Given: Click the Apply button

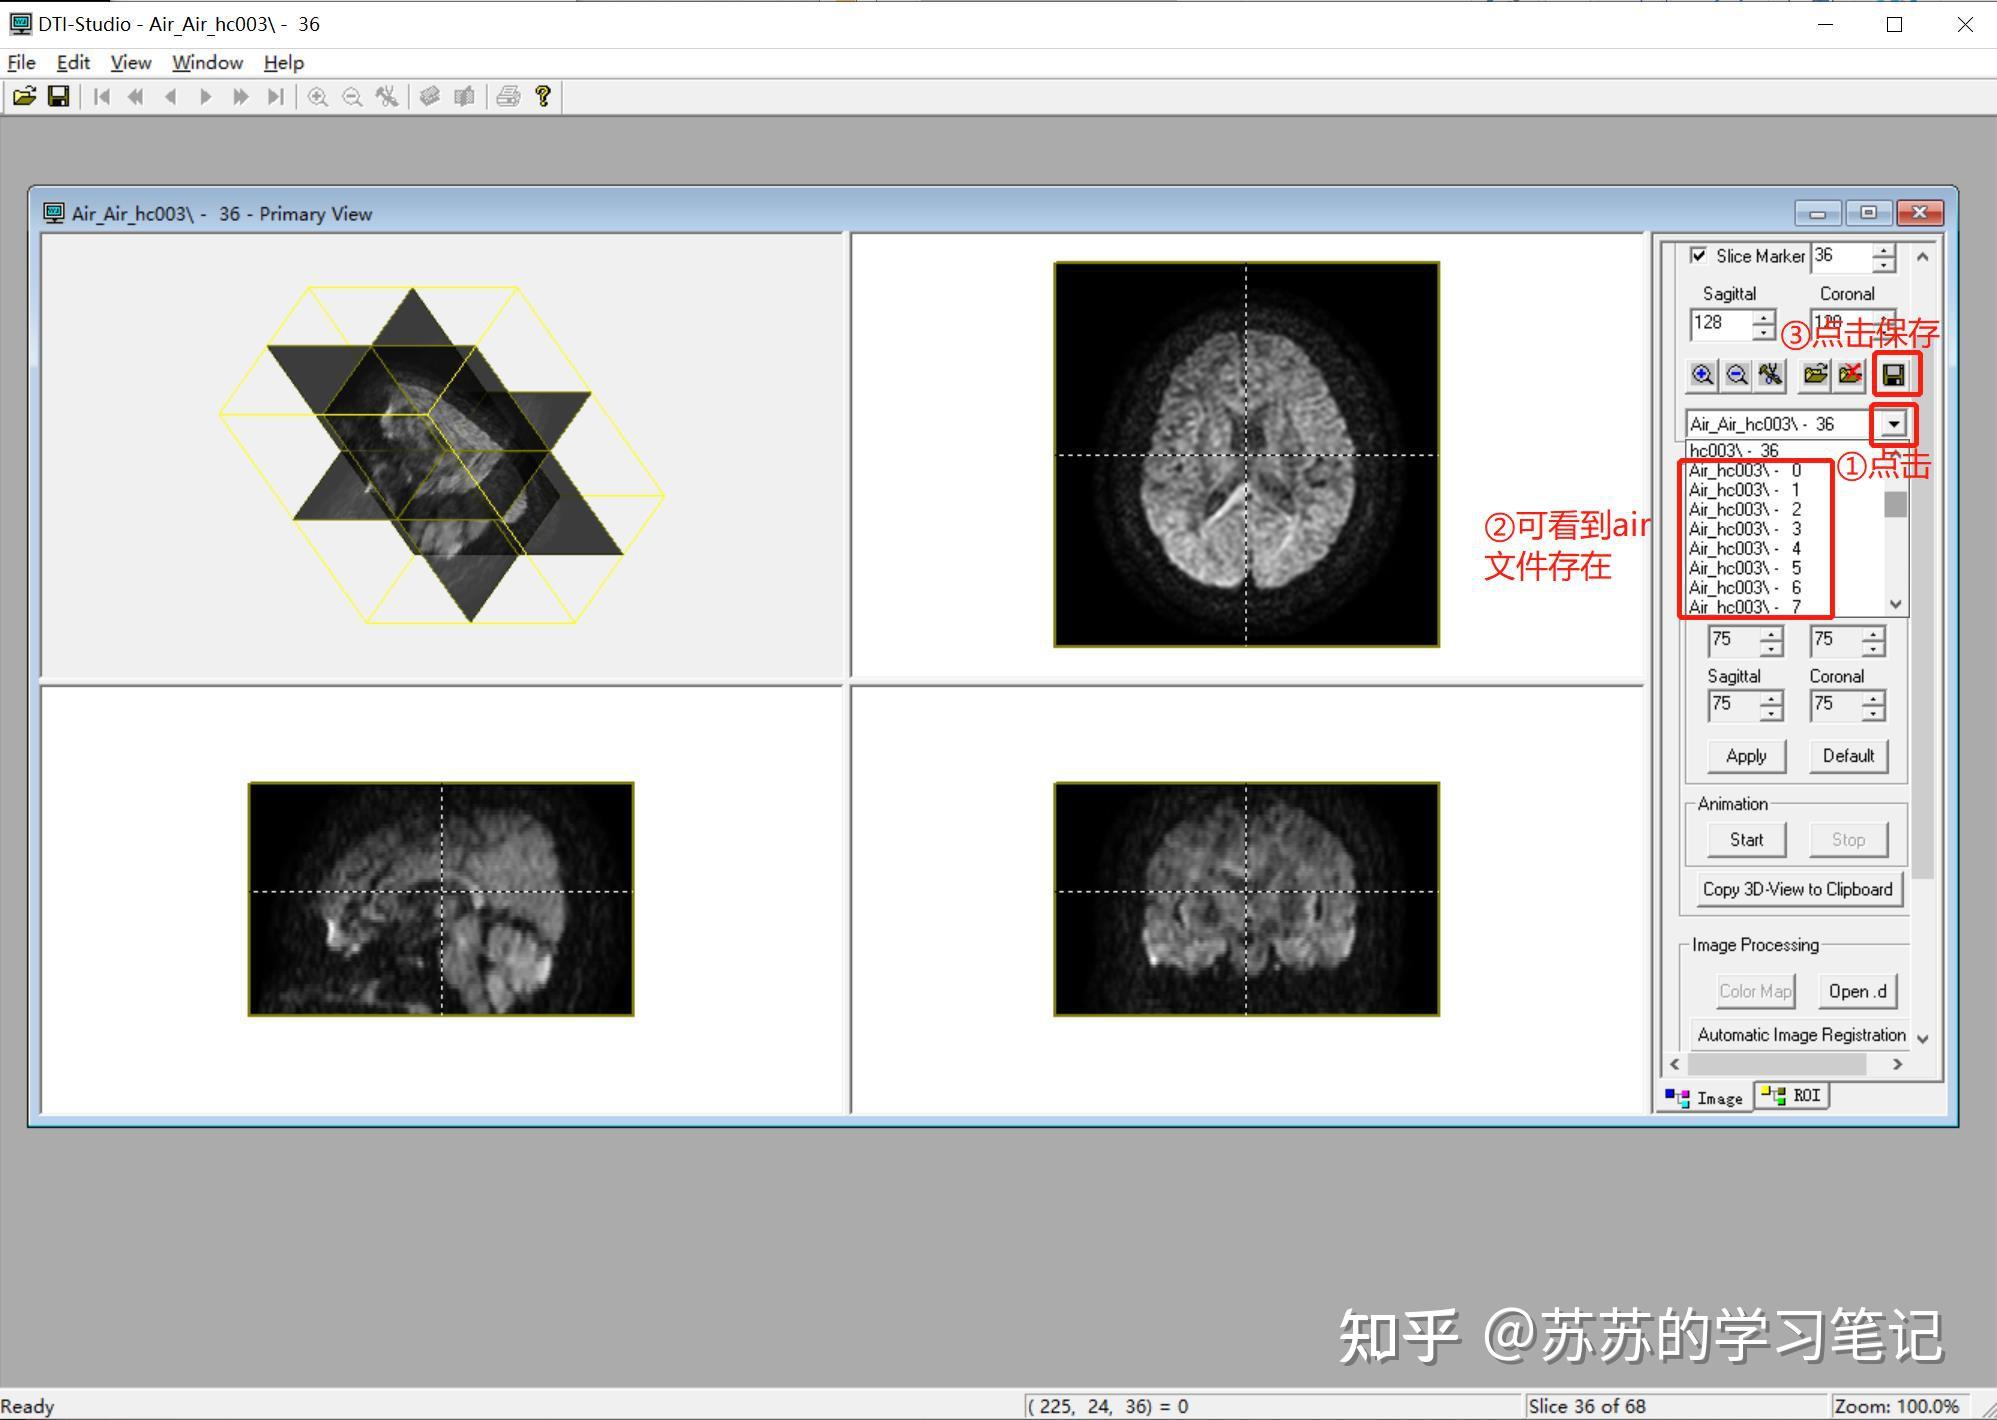Looking at the screenshot, I should point(1745,756).
